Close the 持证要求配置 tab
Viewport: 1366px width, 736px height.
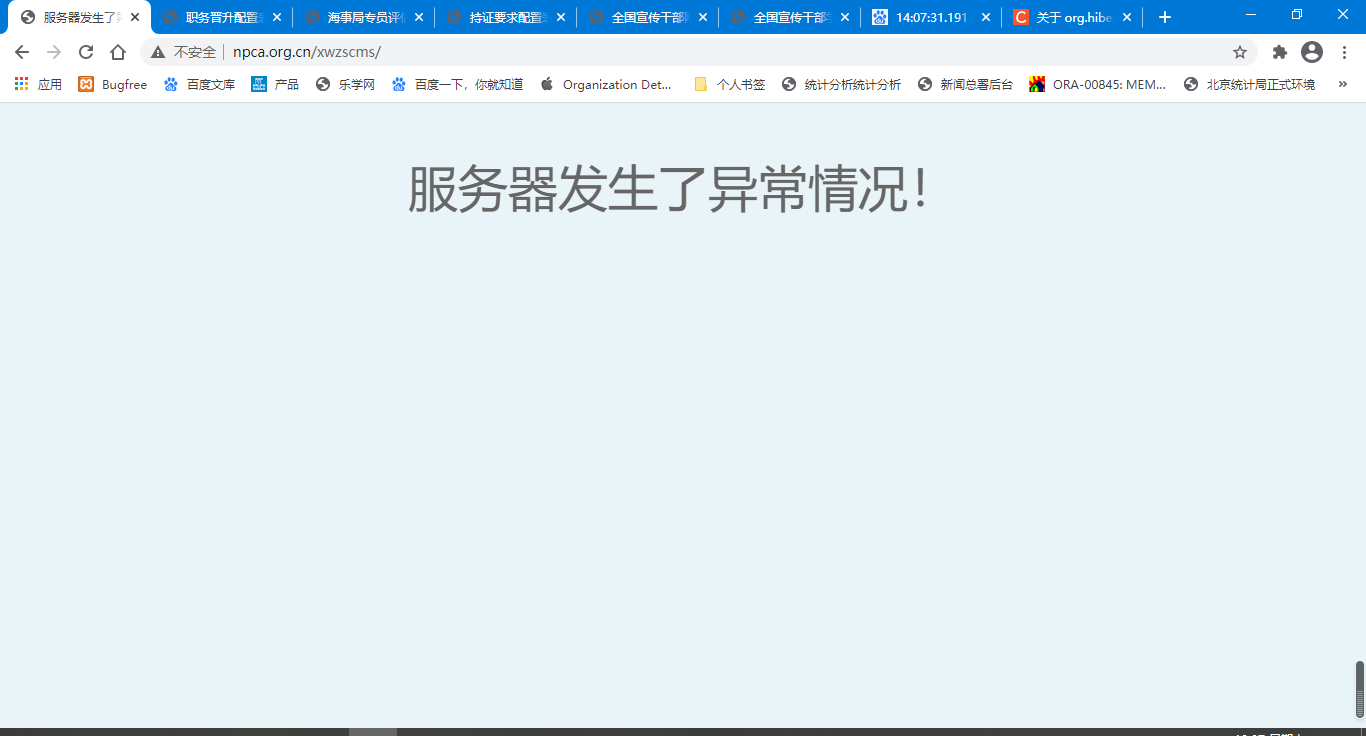click(561, 17)
